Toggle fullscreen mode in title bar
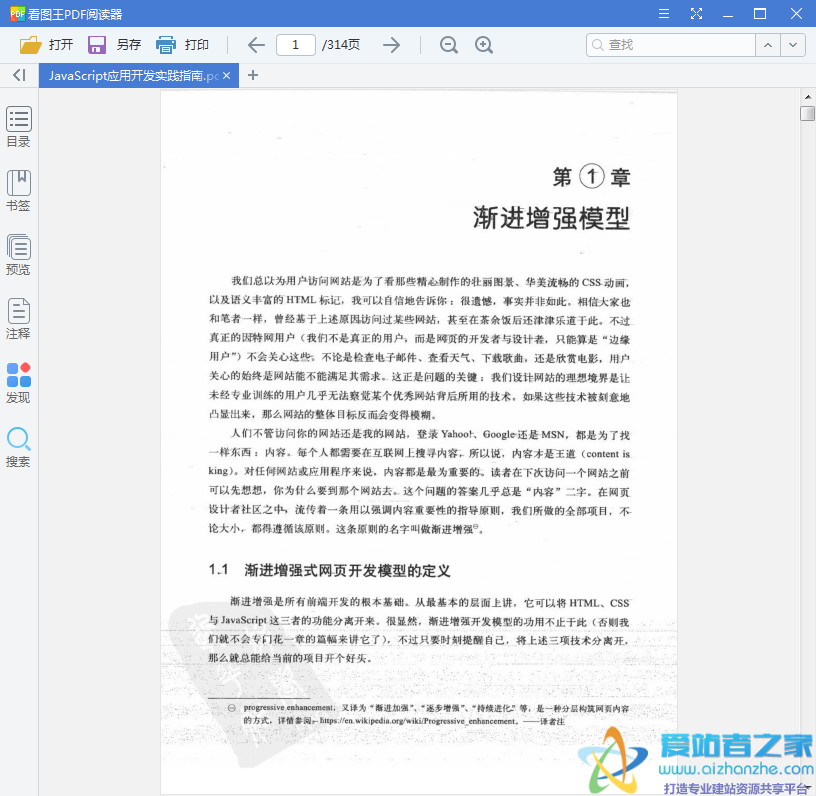The width and height of the screenshot is (816, 796). tap(696, 14)
